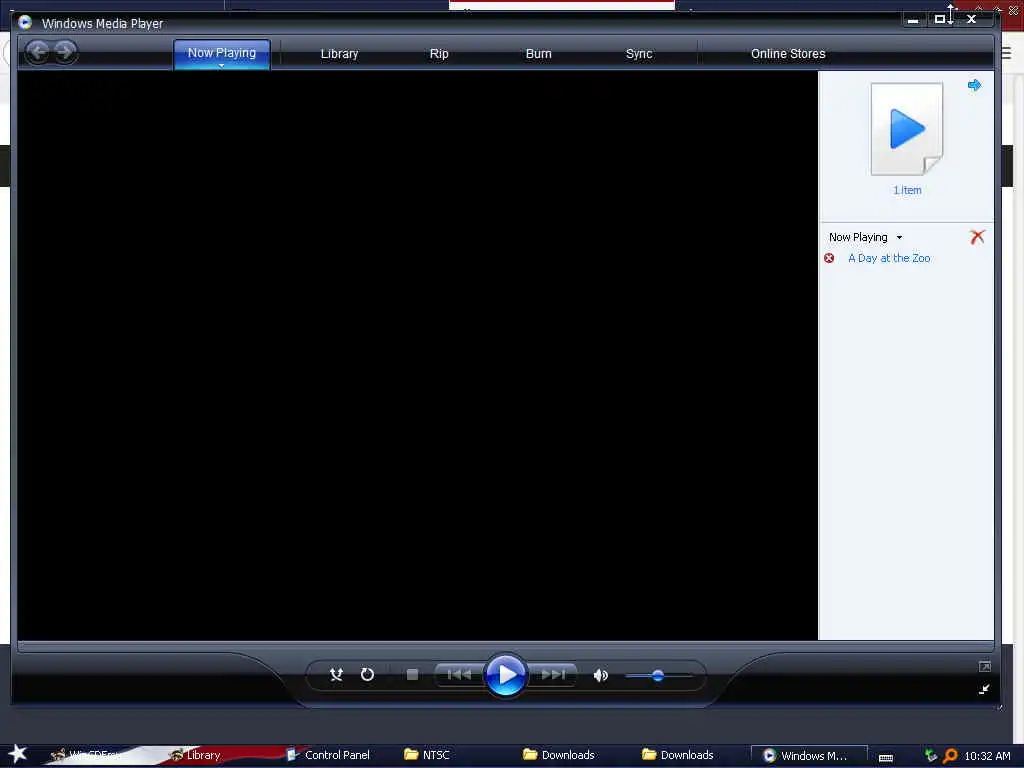Viewport: 1024px width, 768px height.
Task: Open the Library tab
Action: tap(339, 54)
